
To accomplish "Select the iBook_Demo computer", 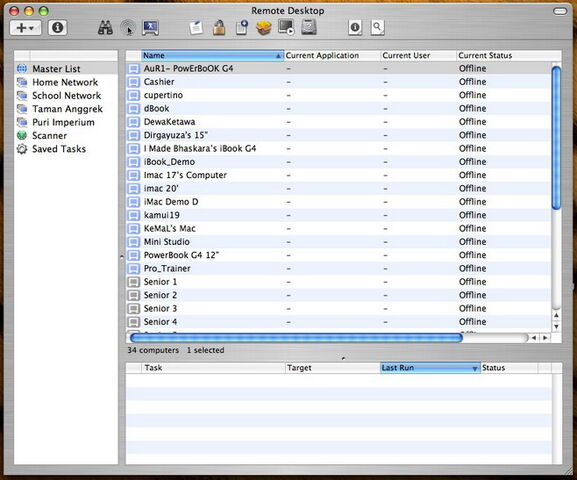I will [x=339, y=162].
